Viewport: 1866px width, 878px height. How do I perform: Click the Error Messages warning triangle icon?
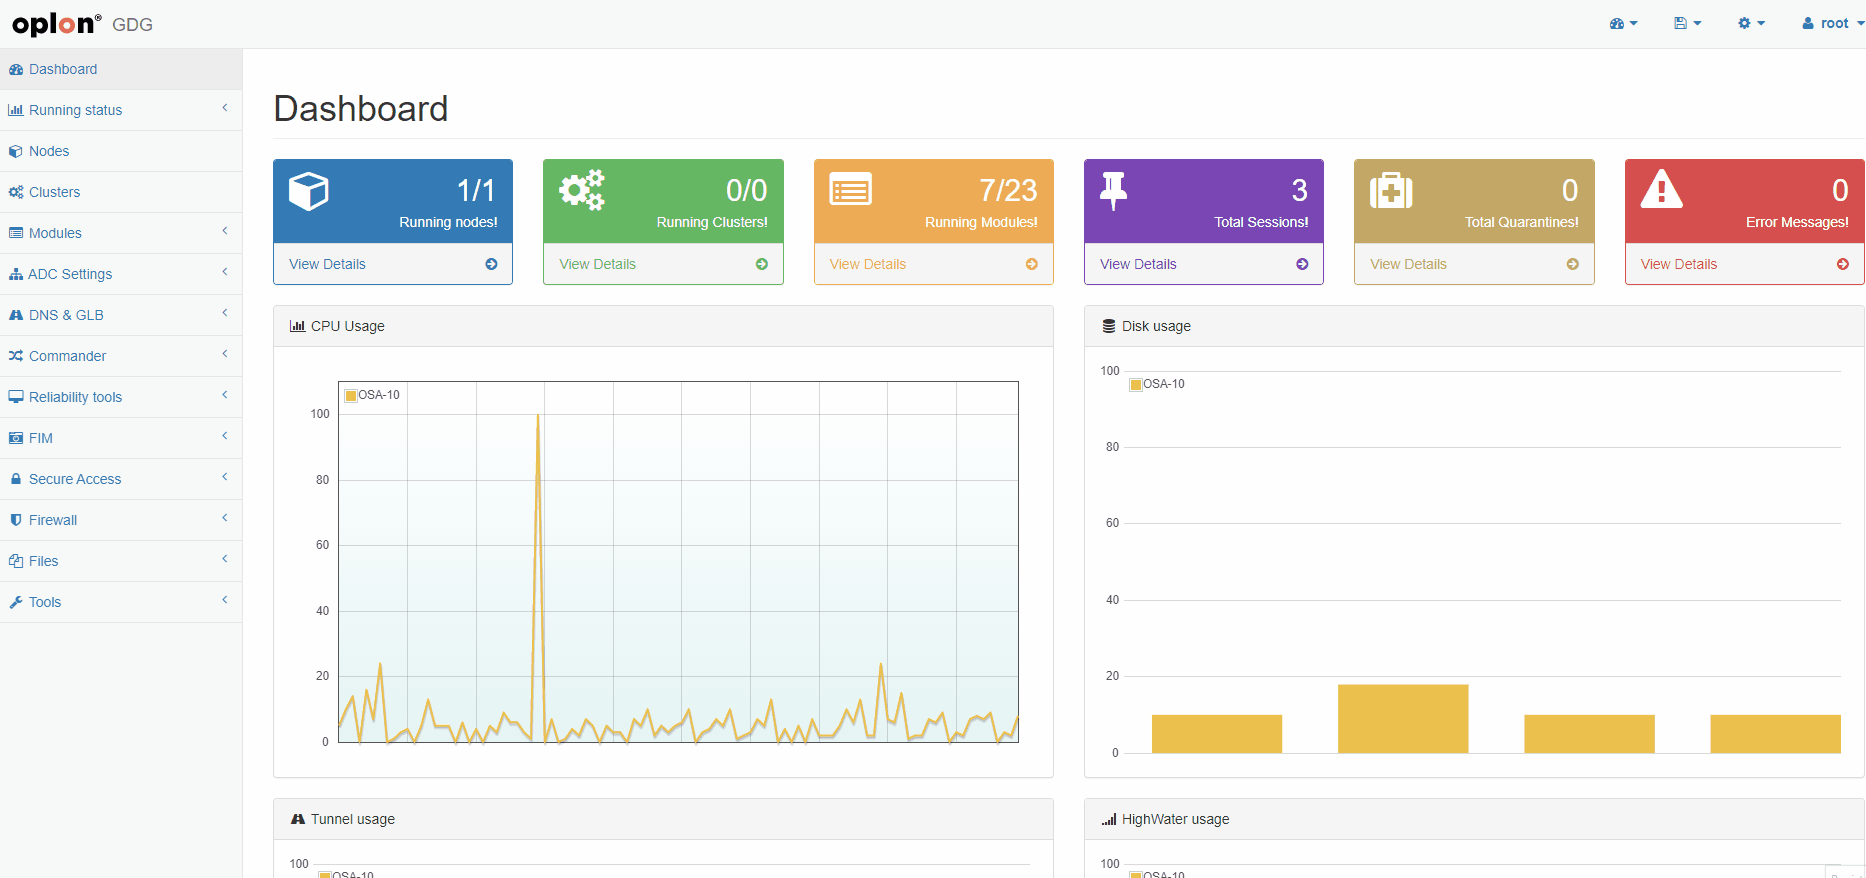(x=1661, y=189)
